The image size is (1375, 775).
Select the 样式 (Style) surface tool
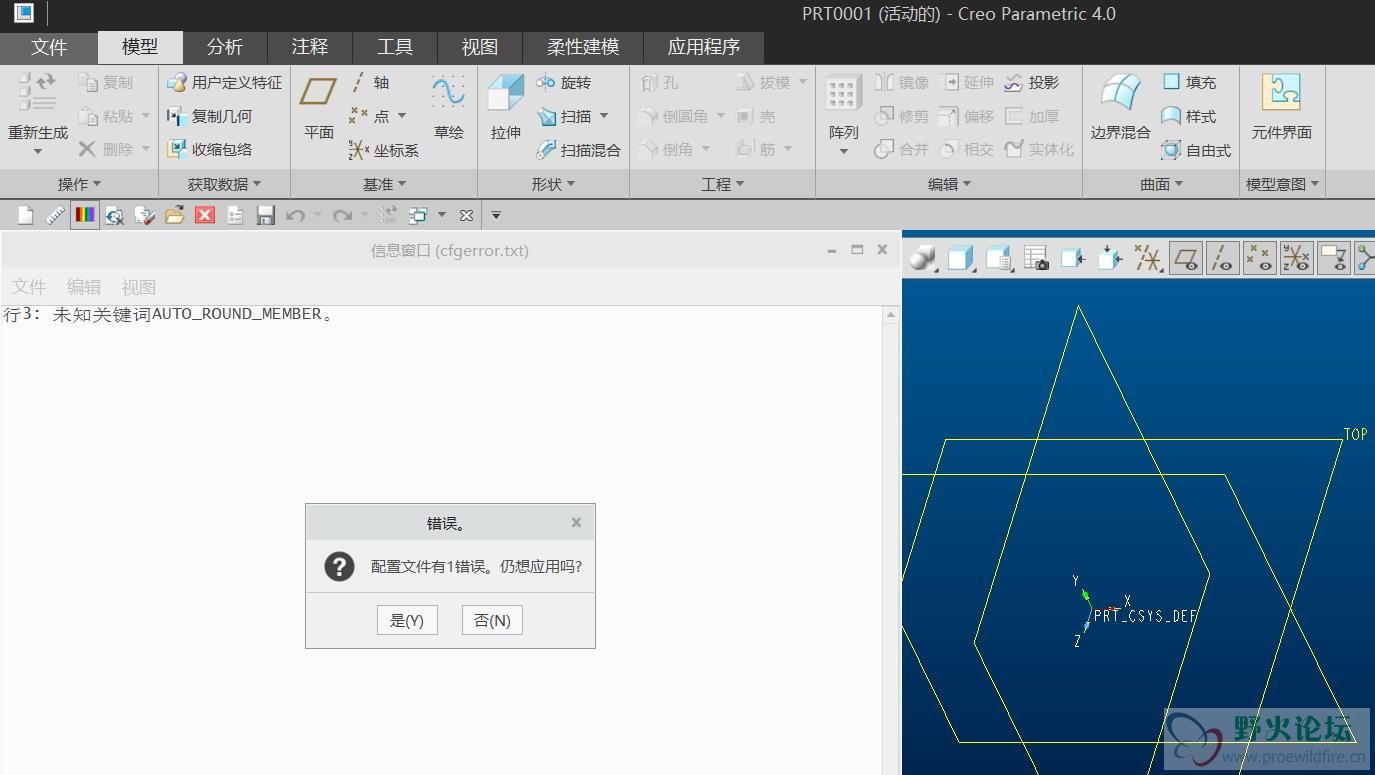pyautogui.click(x=1189, y=116)
